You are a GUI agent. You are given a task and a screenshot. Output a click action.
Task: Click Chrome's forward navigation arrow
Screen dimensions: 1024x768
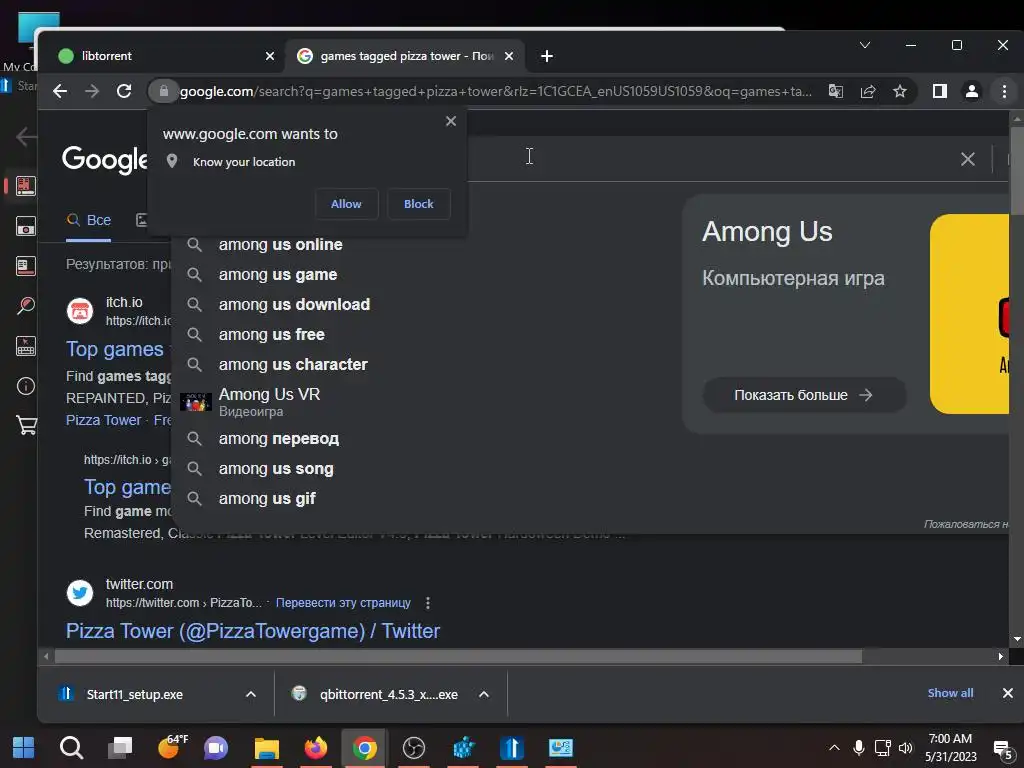92,91
